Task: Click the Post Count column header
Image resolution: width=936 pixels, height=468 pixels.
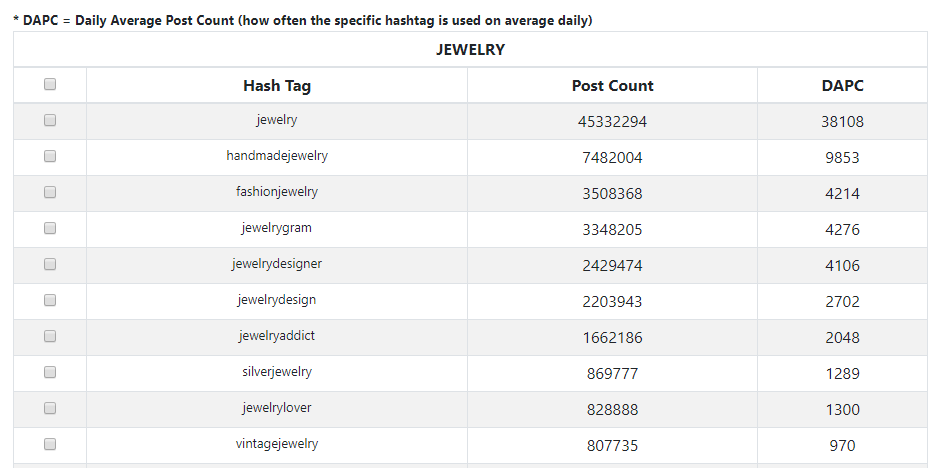Action: click(x=612, y=86)
